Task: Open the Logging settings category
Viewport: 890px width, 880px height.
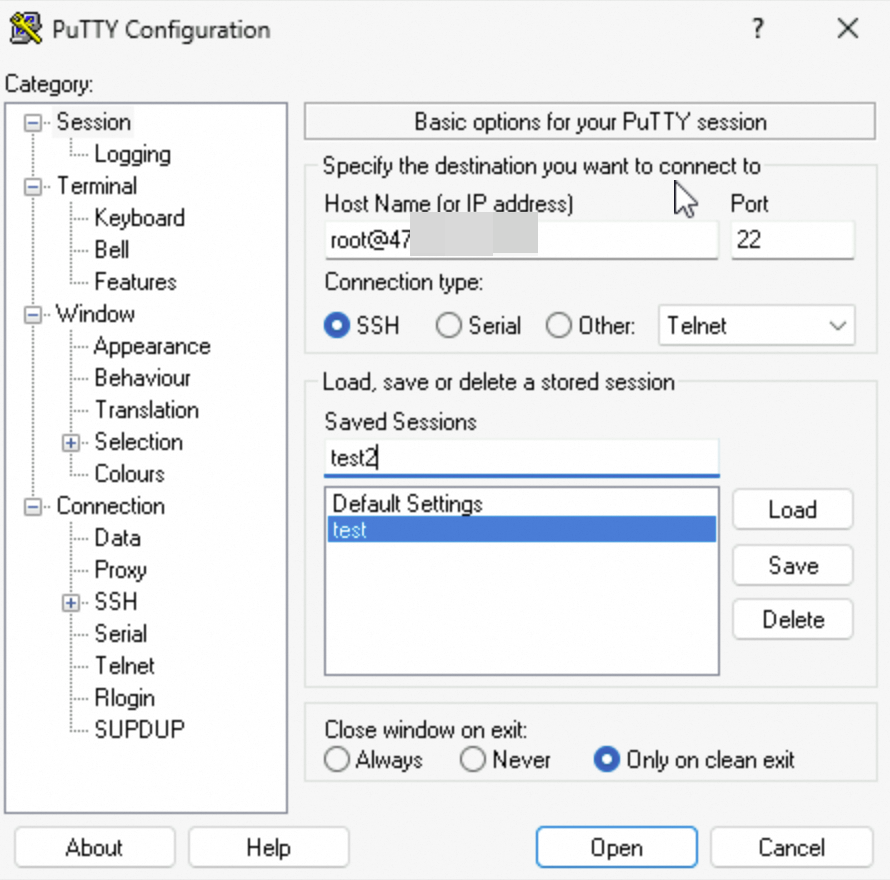Action: coord(132,154)
